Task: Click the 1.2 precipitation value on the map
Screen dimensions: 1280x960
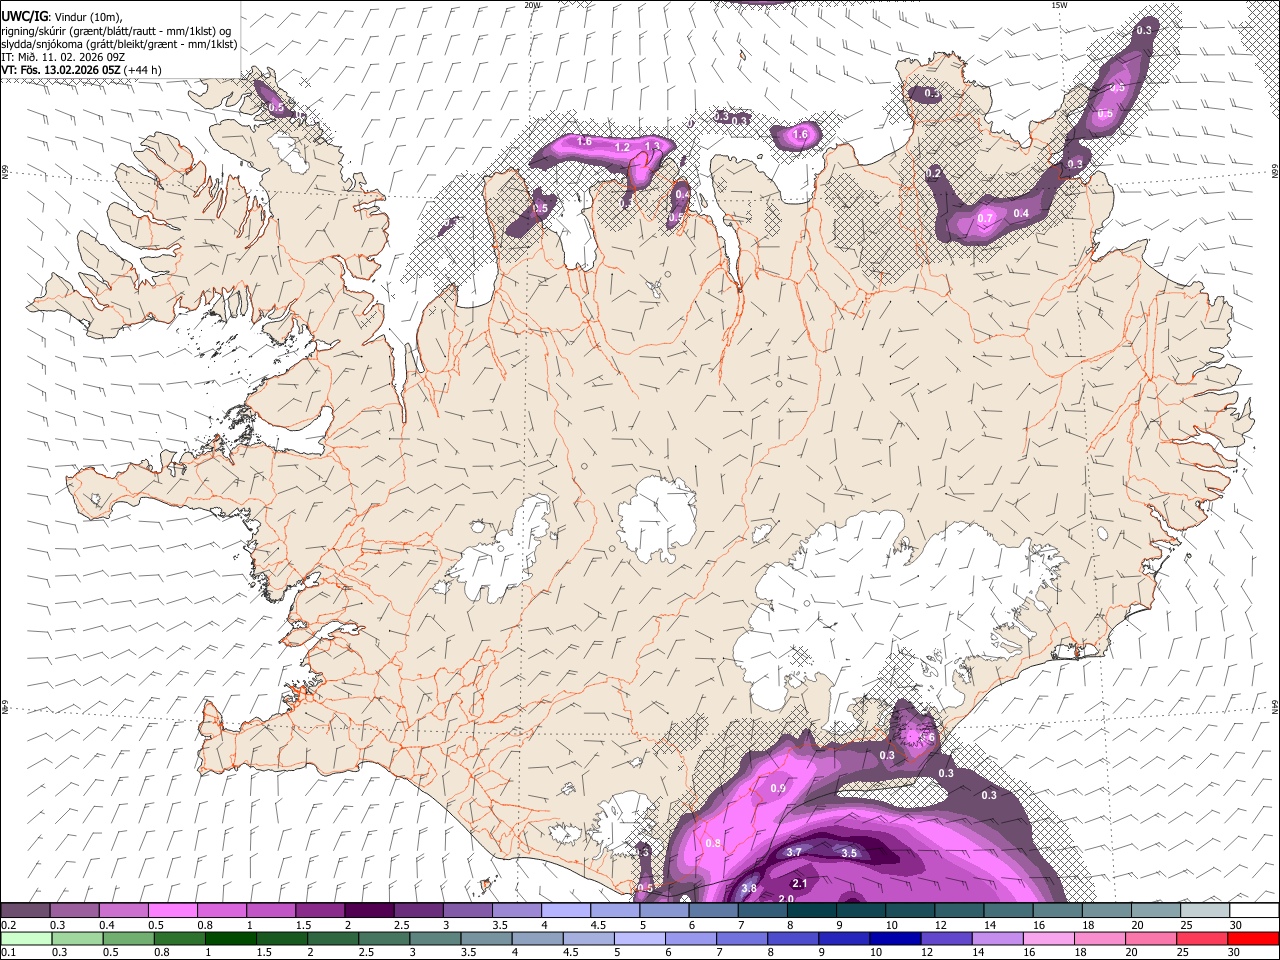Action: tap(622, 147)
